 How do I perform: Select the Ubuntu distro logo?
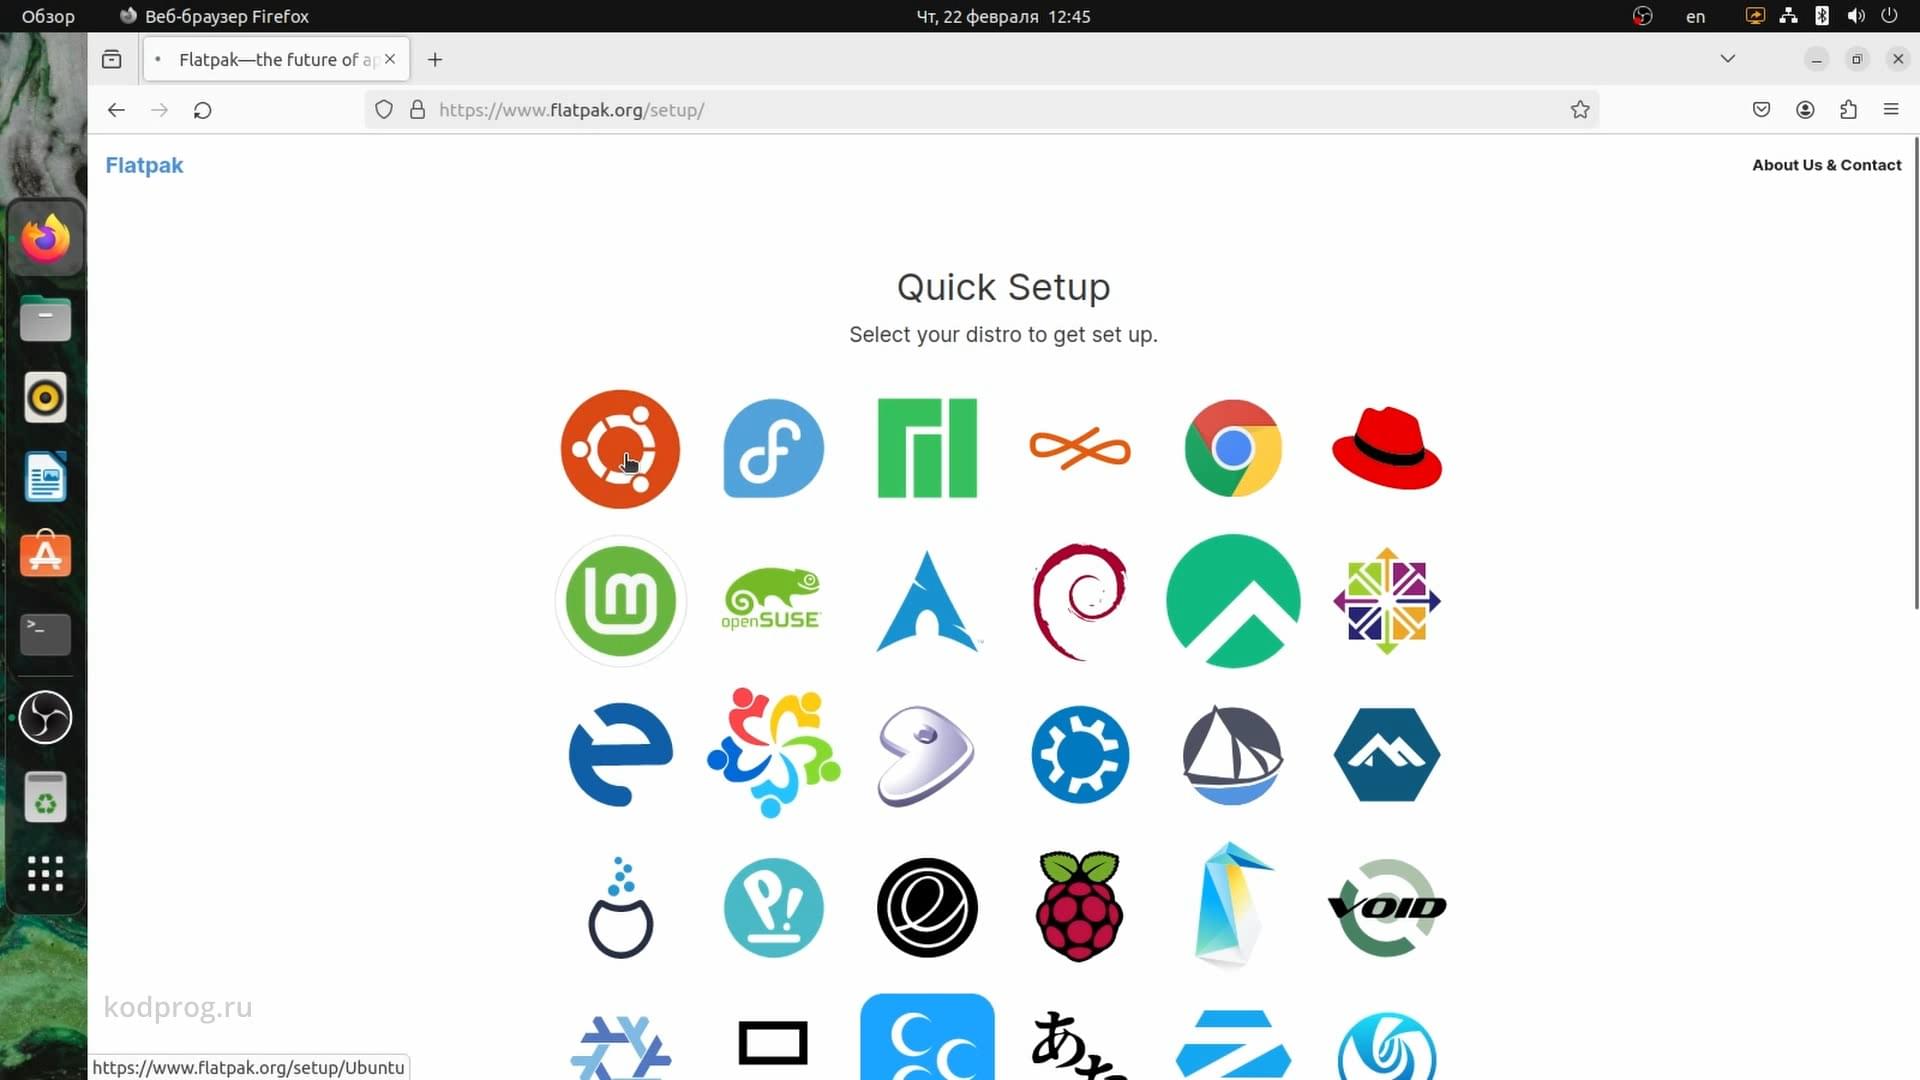(x=620, y=449)
